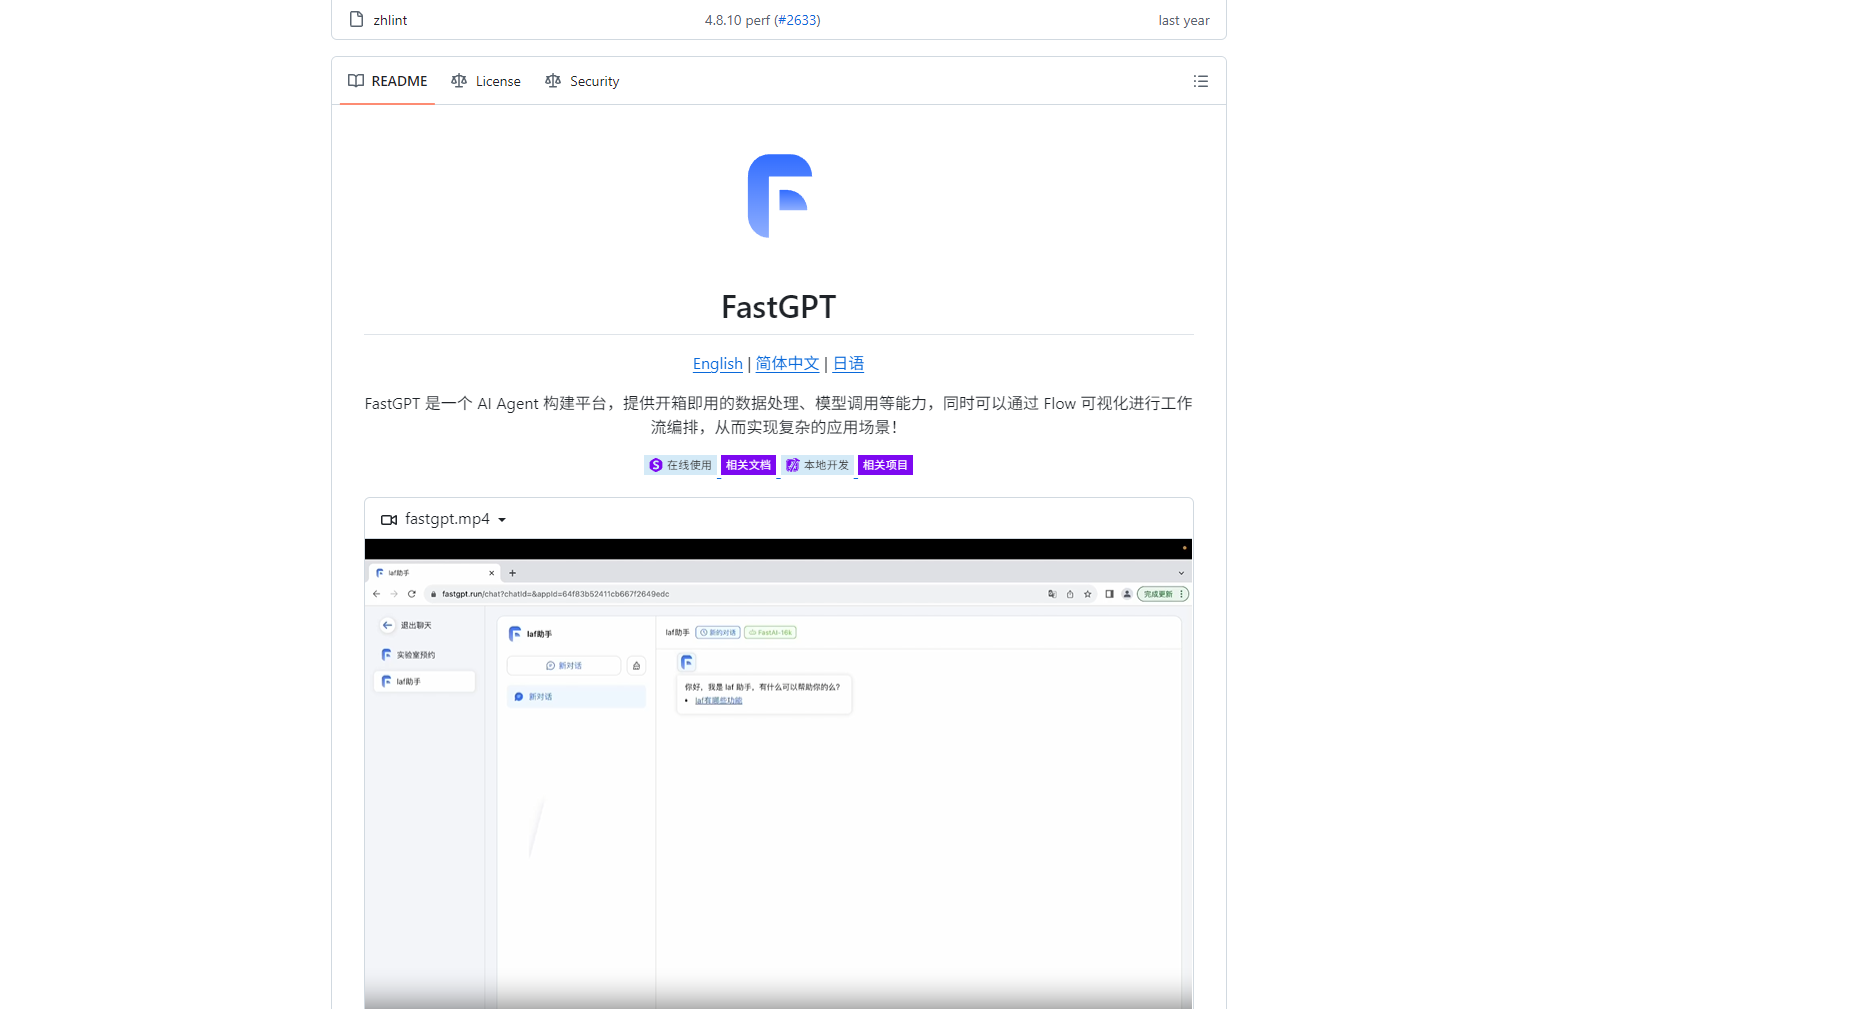Open the English README link
The image size is (1872, 1009).
717,364
